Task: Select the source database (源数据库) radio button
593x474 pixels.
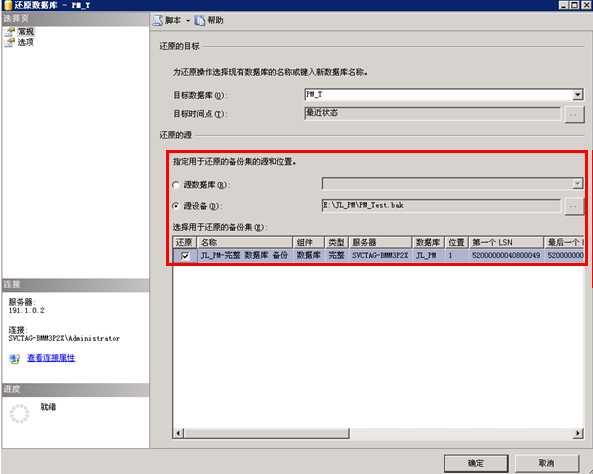Action: click(176, 185)
